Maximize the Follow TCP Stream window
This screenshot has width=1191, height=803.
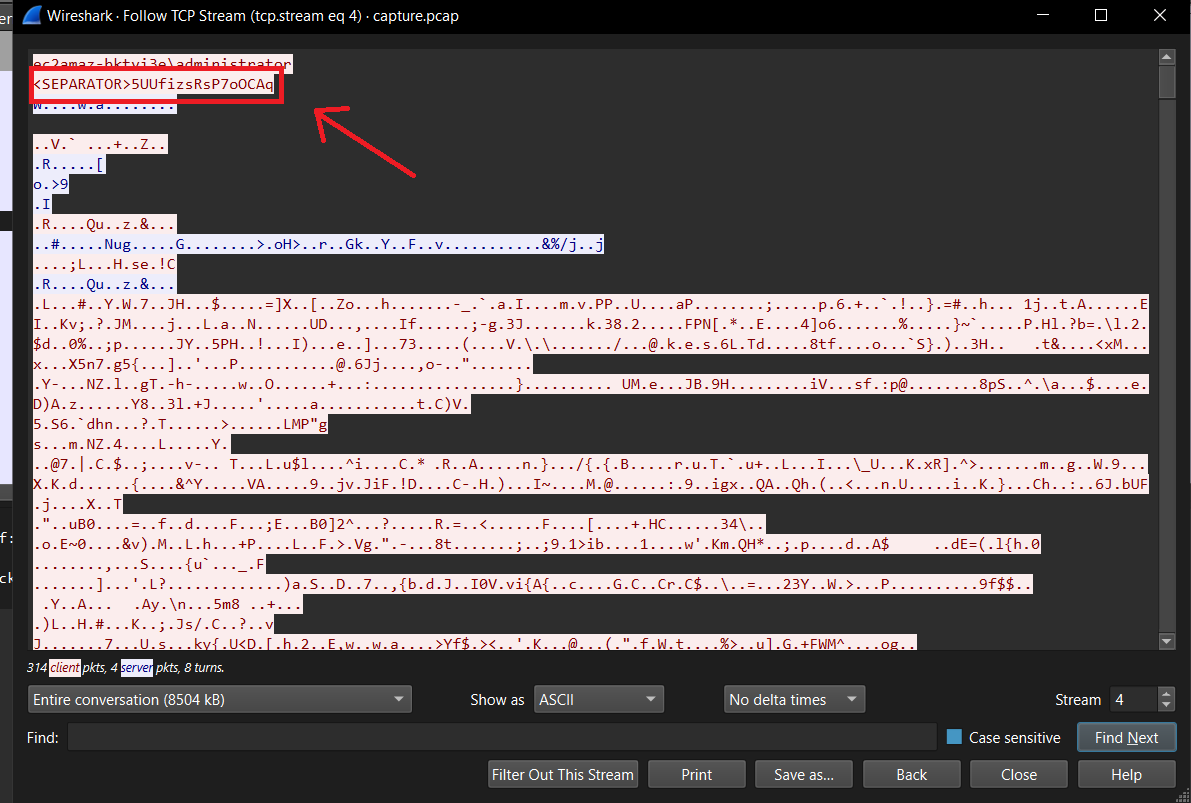tap(1101, 16)
